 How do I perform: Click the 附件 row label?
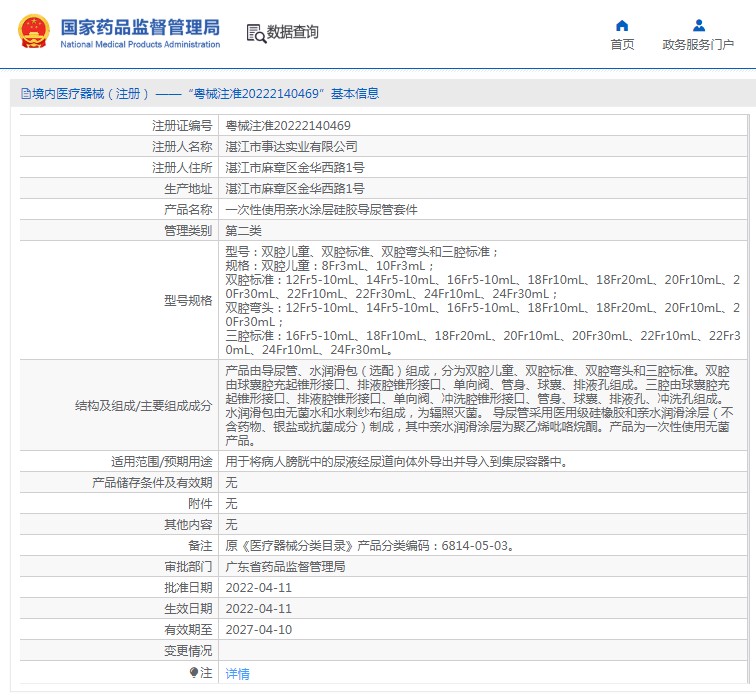point(200,504)
